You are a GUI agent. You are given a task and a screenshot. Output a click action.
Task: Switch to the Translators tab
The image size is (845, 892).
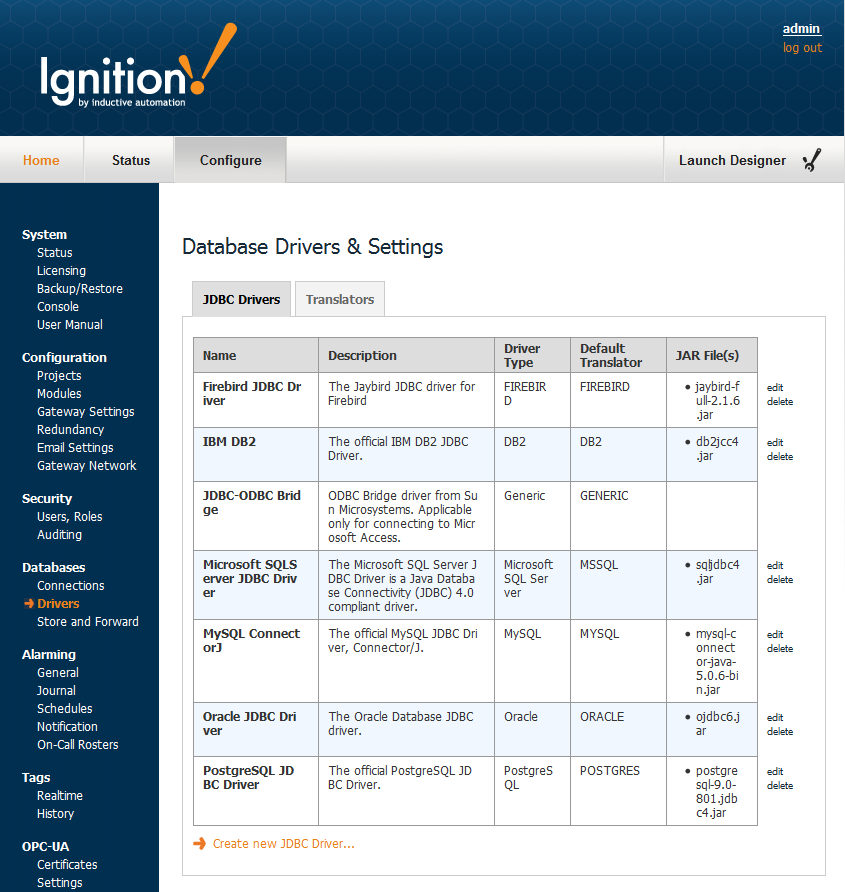click(340, 299)
